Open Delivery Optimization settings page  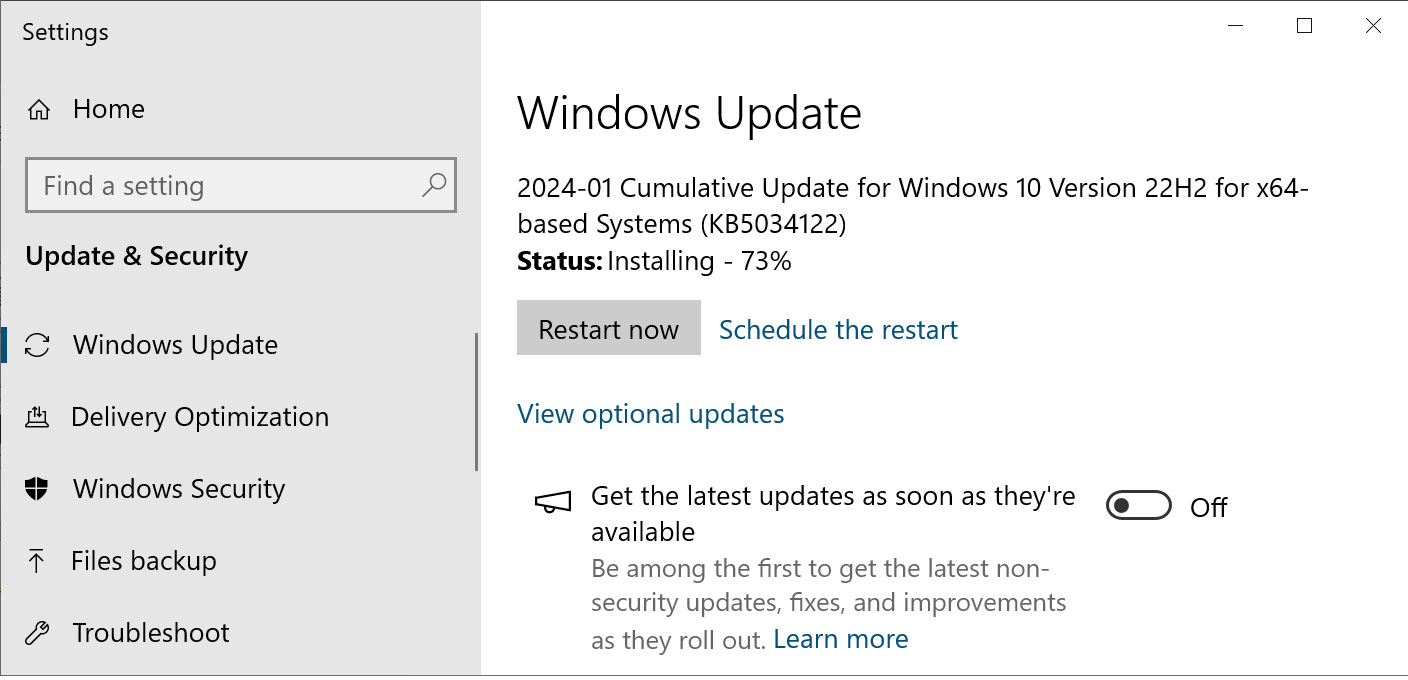(x=200, y=417)
